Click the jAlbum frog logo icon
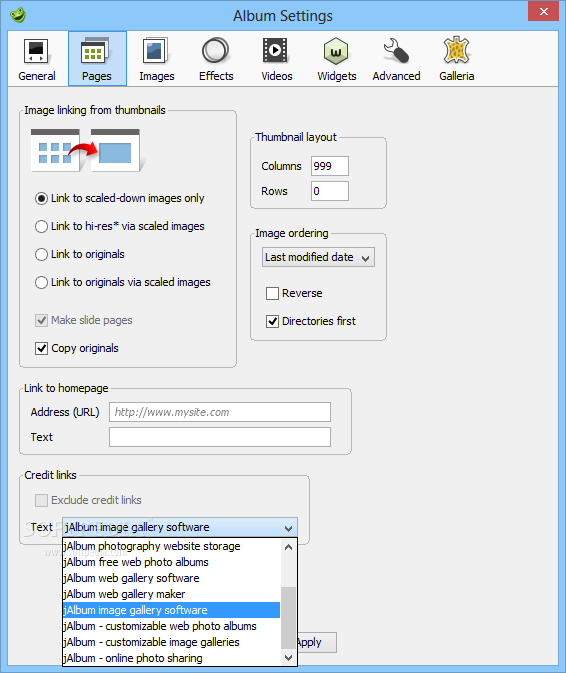566x673 pixels. click(x=18, y=15)
